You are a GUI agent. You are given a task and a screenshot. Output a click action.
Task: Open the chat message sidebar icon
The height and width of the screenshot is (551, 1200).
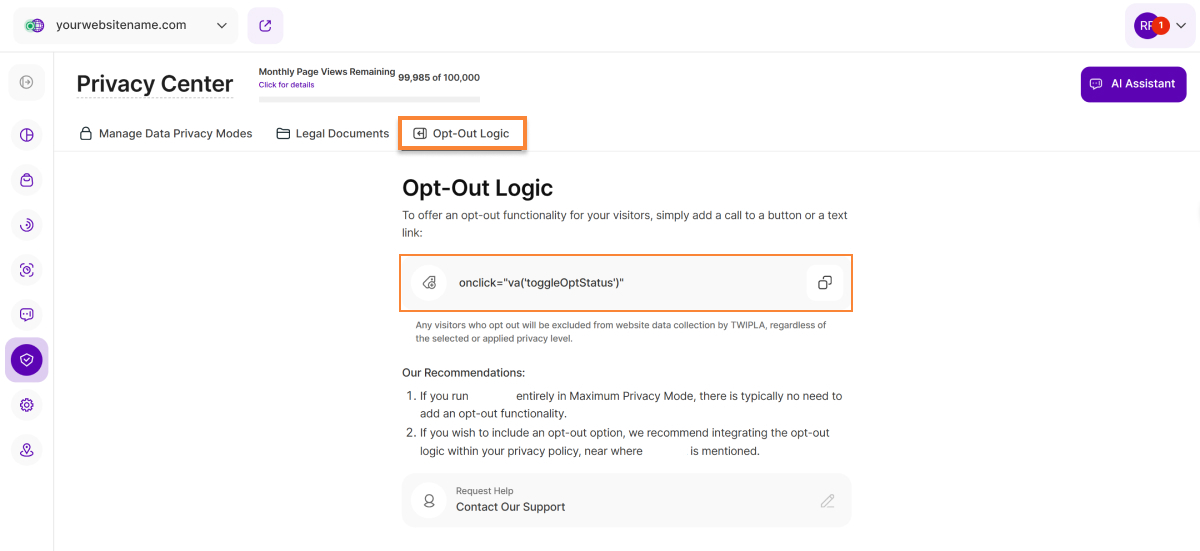point(27,314)
